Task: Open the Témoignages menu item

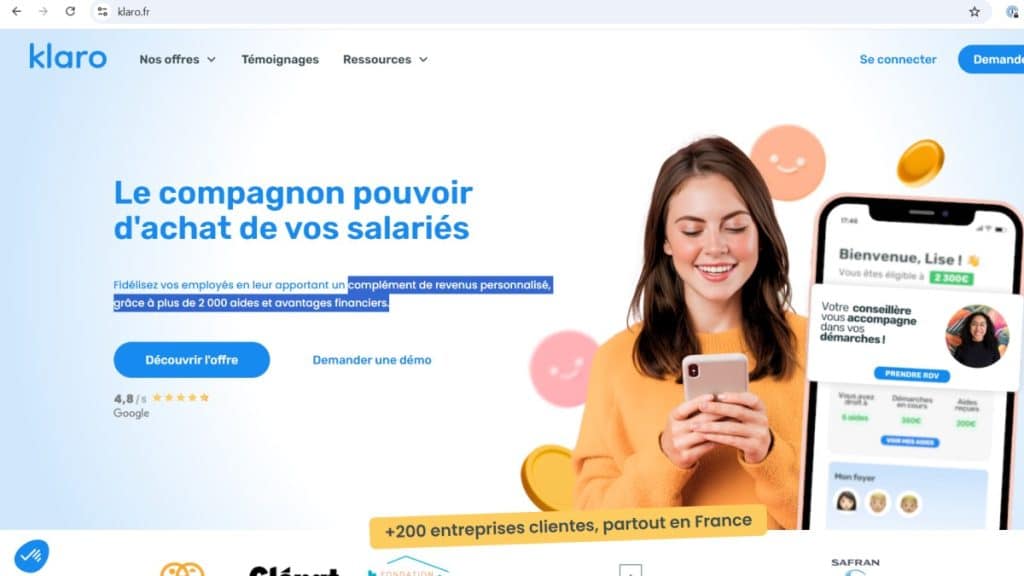Action: click(x=280, y=59)
